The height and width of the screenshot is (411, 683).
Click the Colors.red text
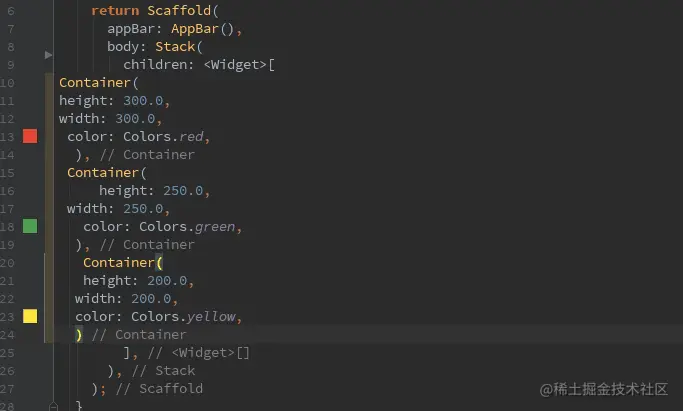163,137
